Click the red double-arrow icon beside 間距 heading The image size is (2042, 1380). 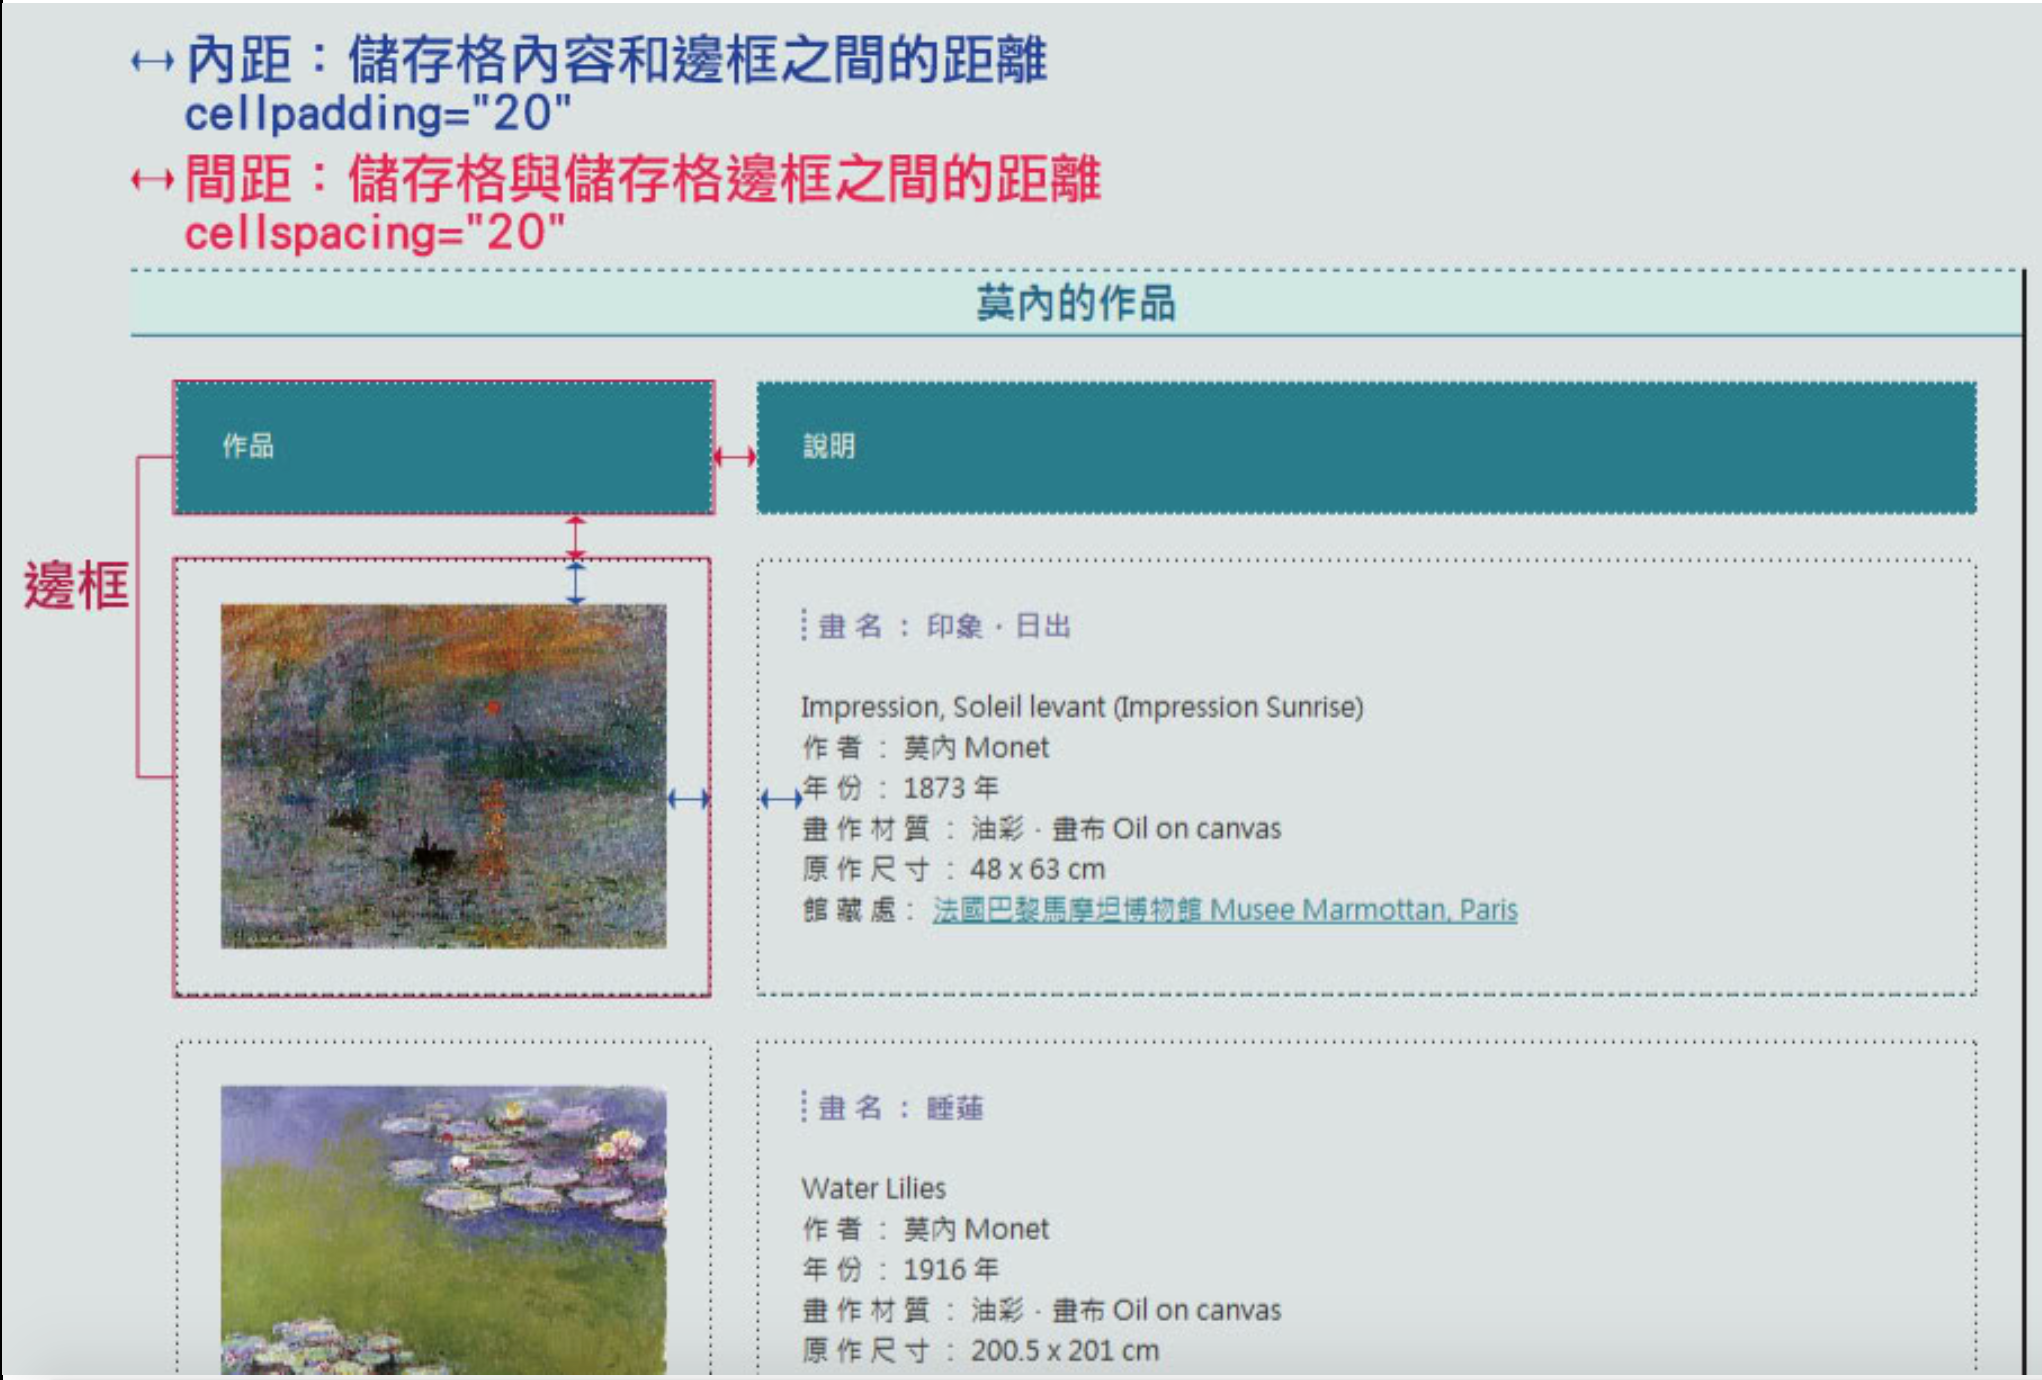click(x=152, y=180)
